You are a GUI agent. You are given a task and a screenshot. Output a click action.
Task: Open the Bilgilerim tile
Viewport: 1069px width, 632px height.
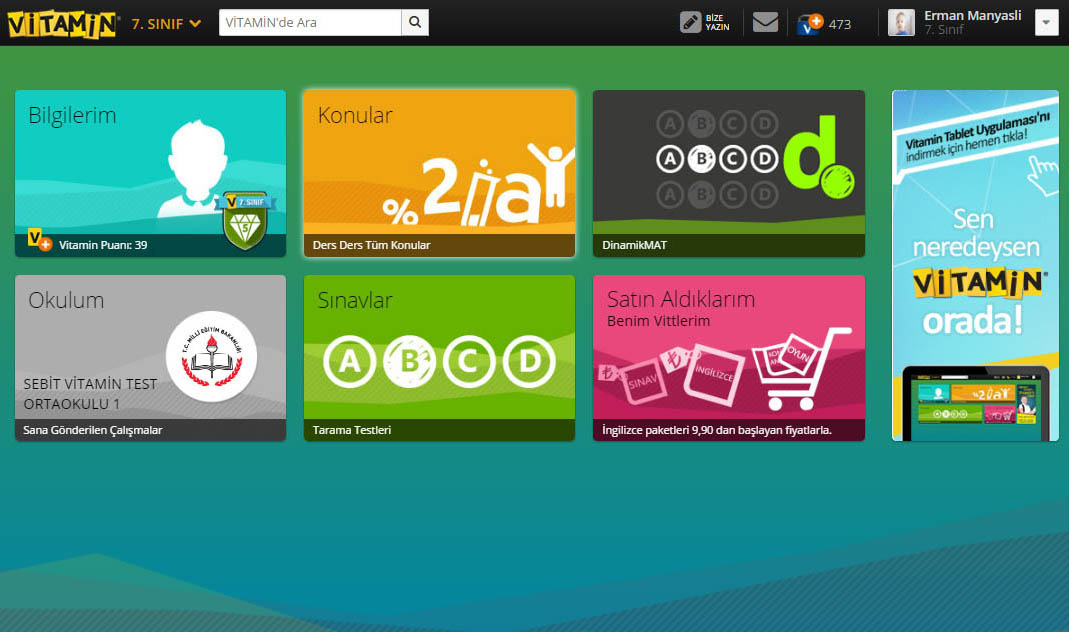[151, 173]
